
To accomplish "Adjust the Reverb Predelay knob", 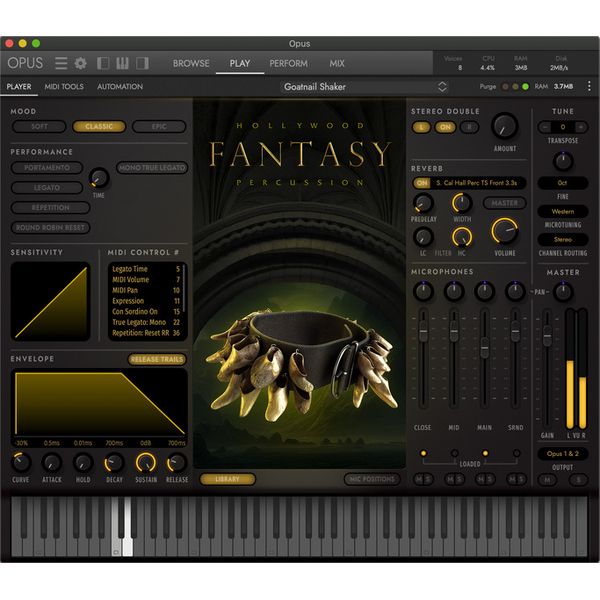I will point(423,203).
